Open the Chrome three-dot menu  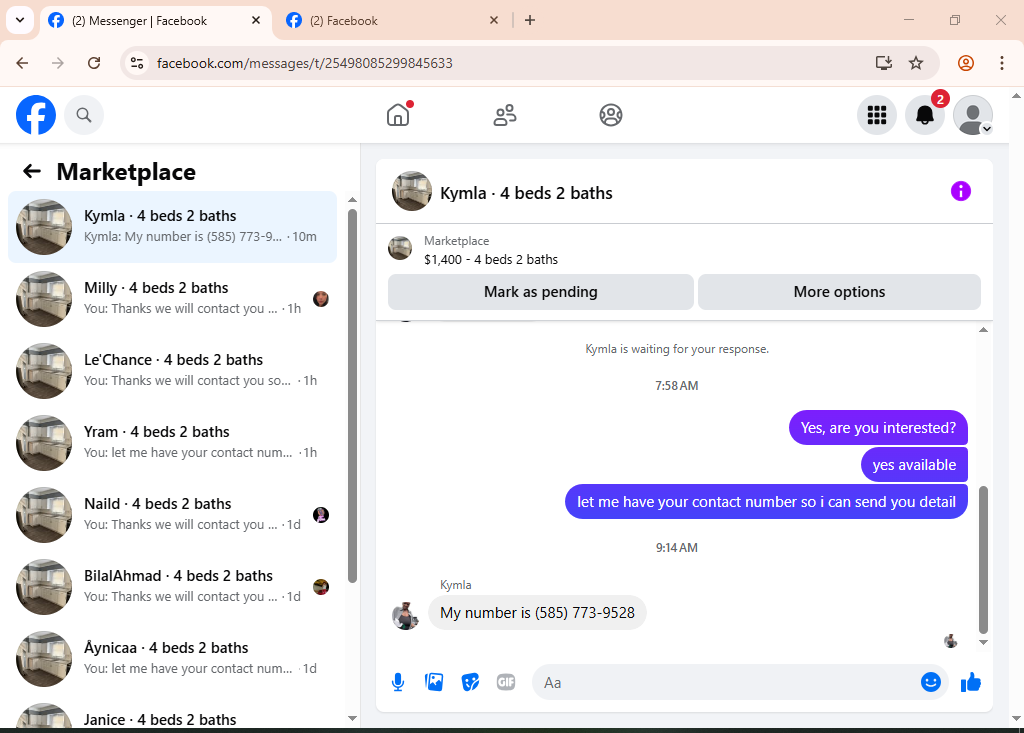click(1001, 63)
